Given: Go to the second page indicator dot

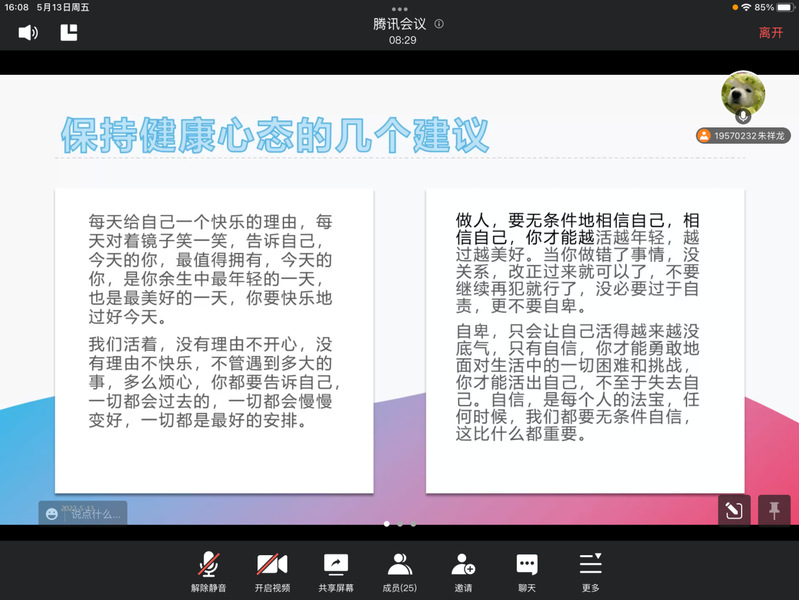Looking at the screenshot, I should 400,524.
